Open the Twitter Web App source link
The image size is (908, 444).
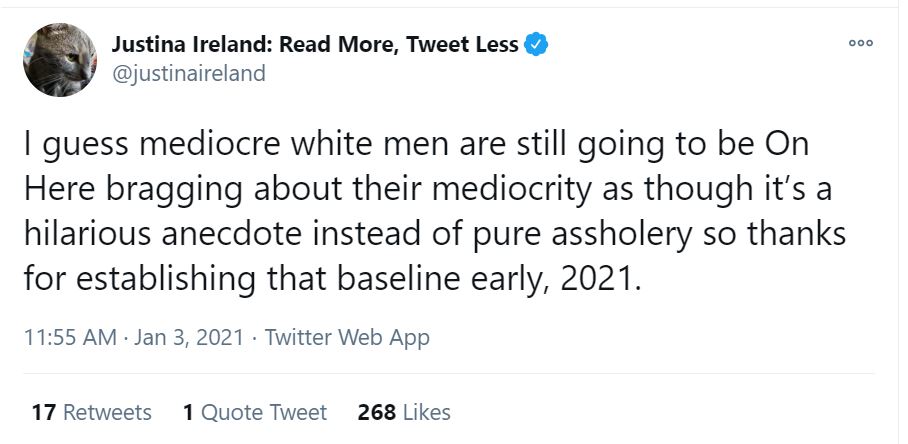347,337
